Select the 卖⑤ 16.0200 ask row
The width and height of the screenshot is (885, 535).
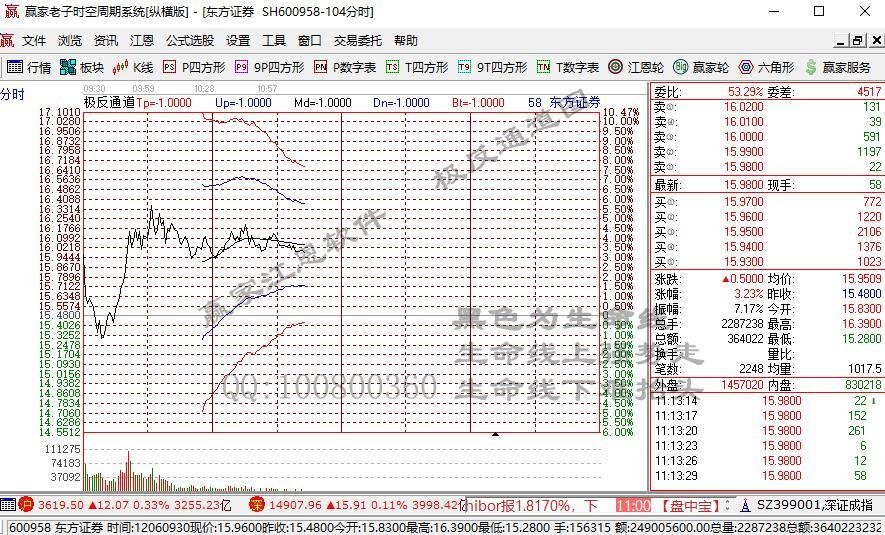(x=768, y=107)
